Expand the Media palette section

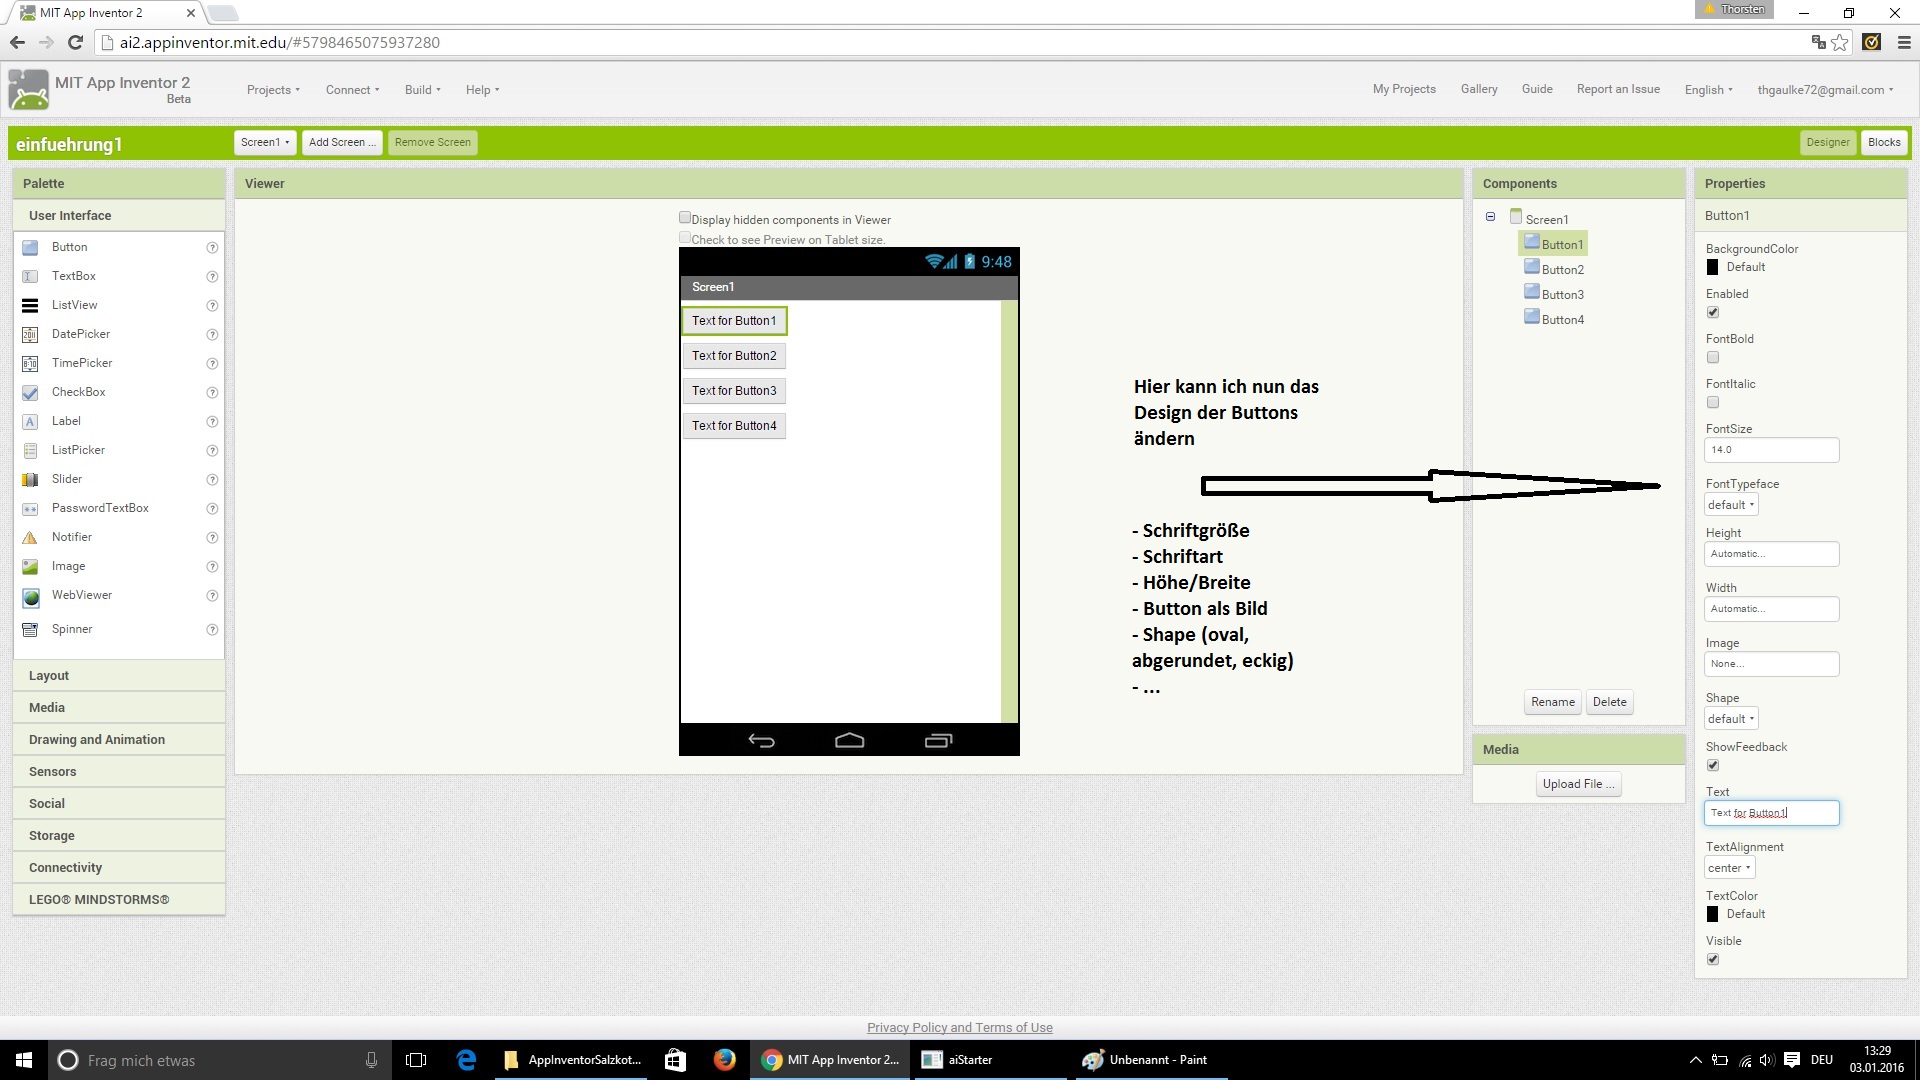tap(119, 708)
